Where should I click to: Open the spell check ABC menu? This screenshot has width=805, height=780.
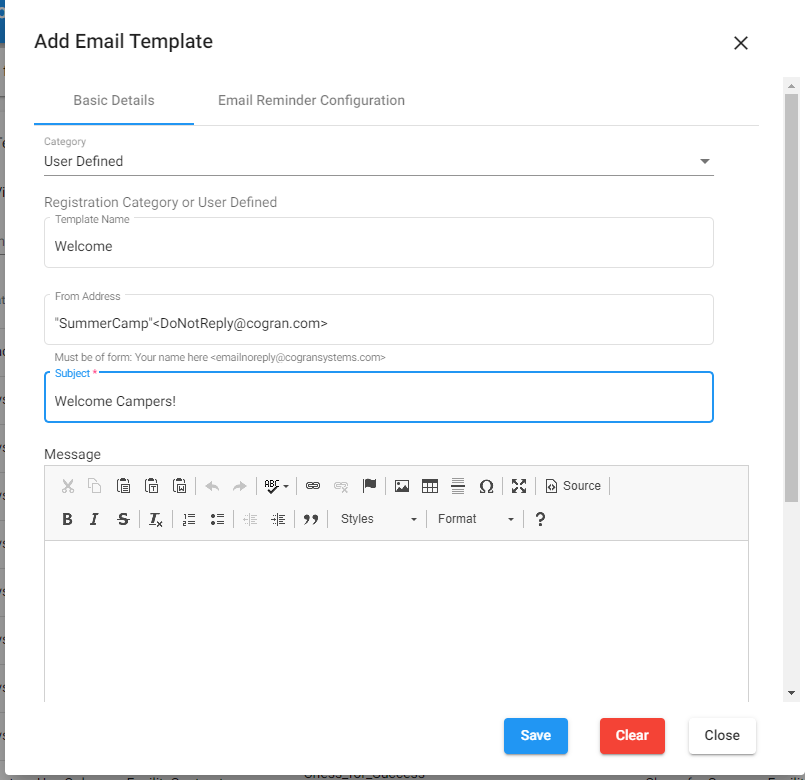tap(276, 486)
